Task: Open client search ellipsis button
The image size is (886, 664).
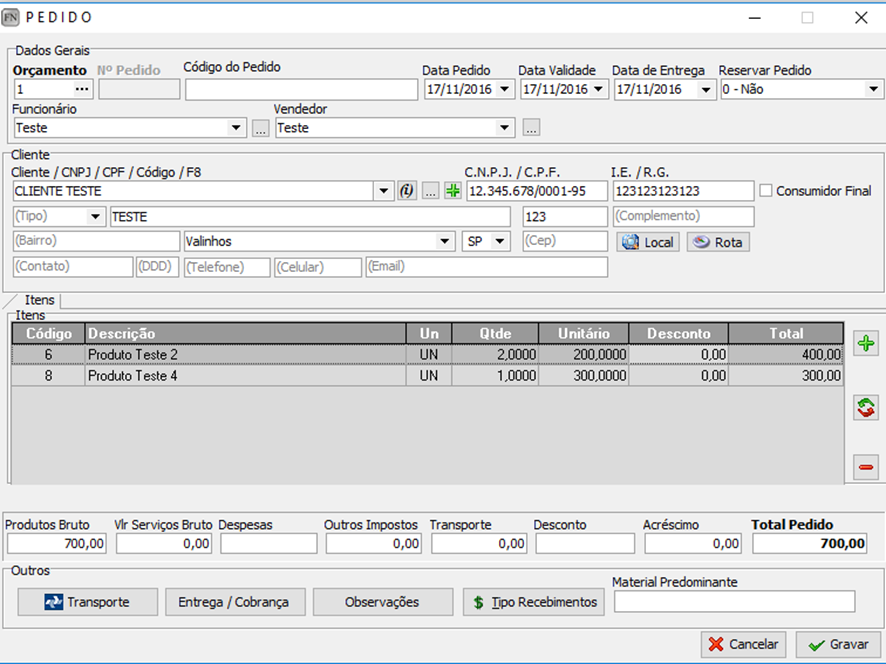Action: (x=431, y=191)
